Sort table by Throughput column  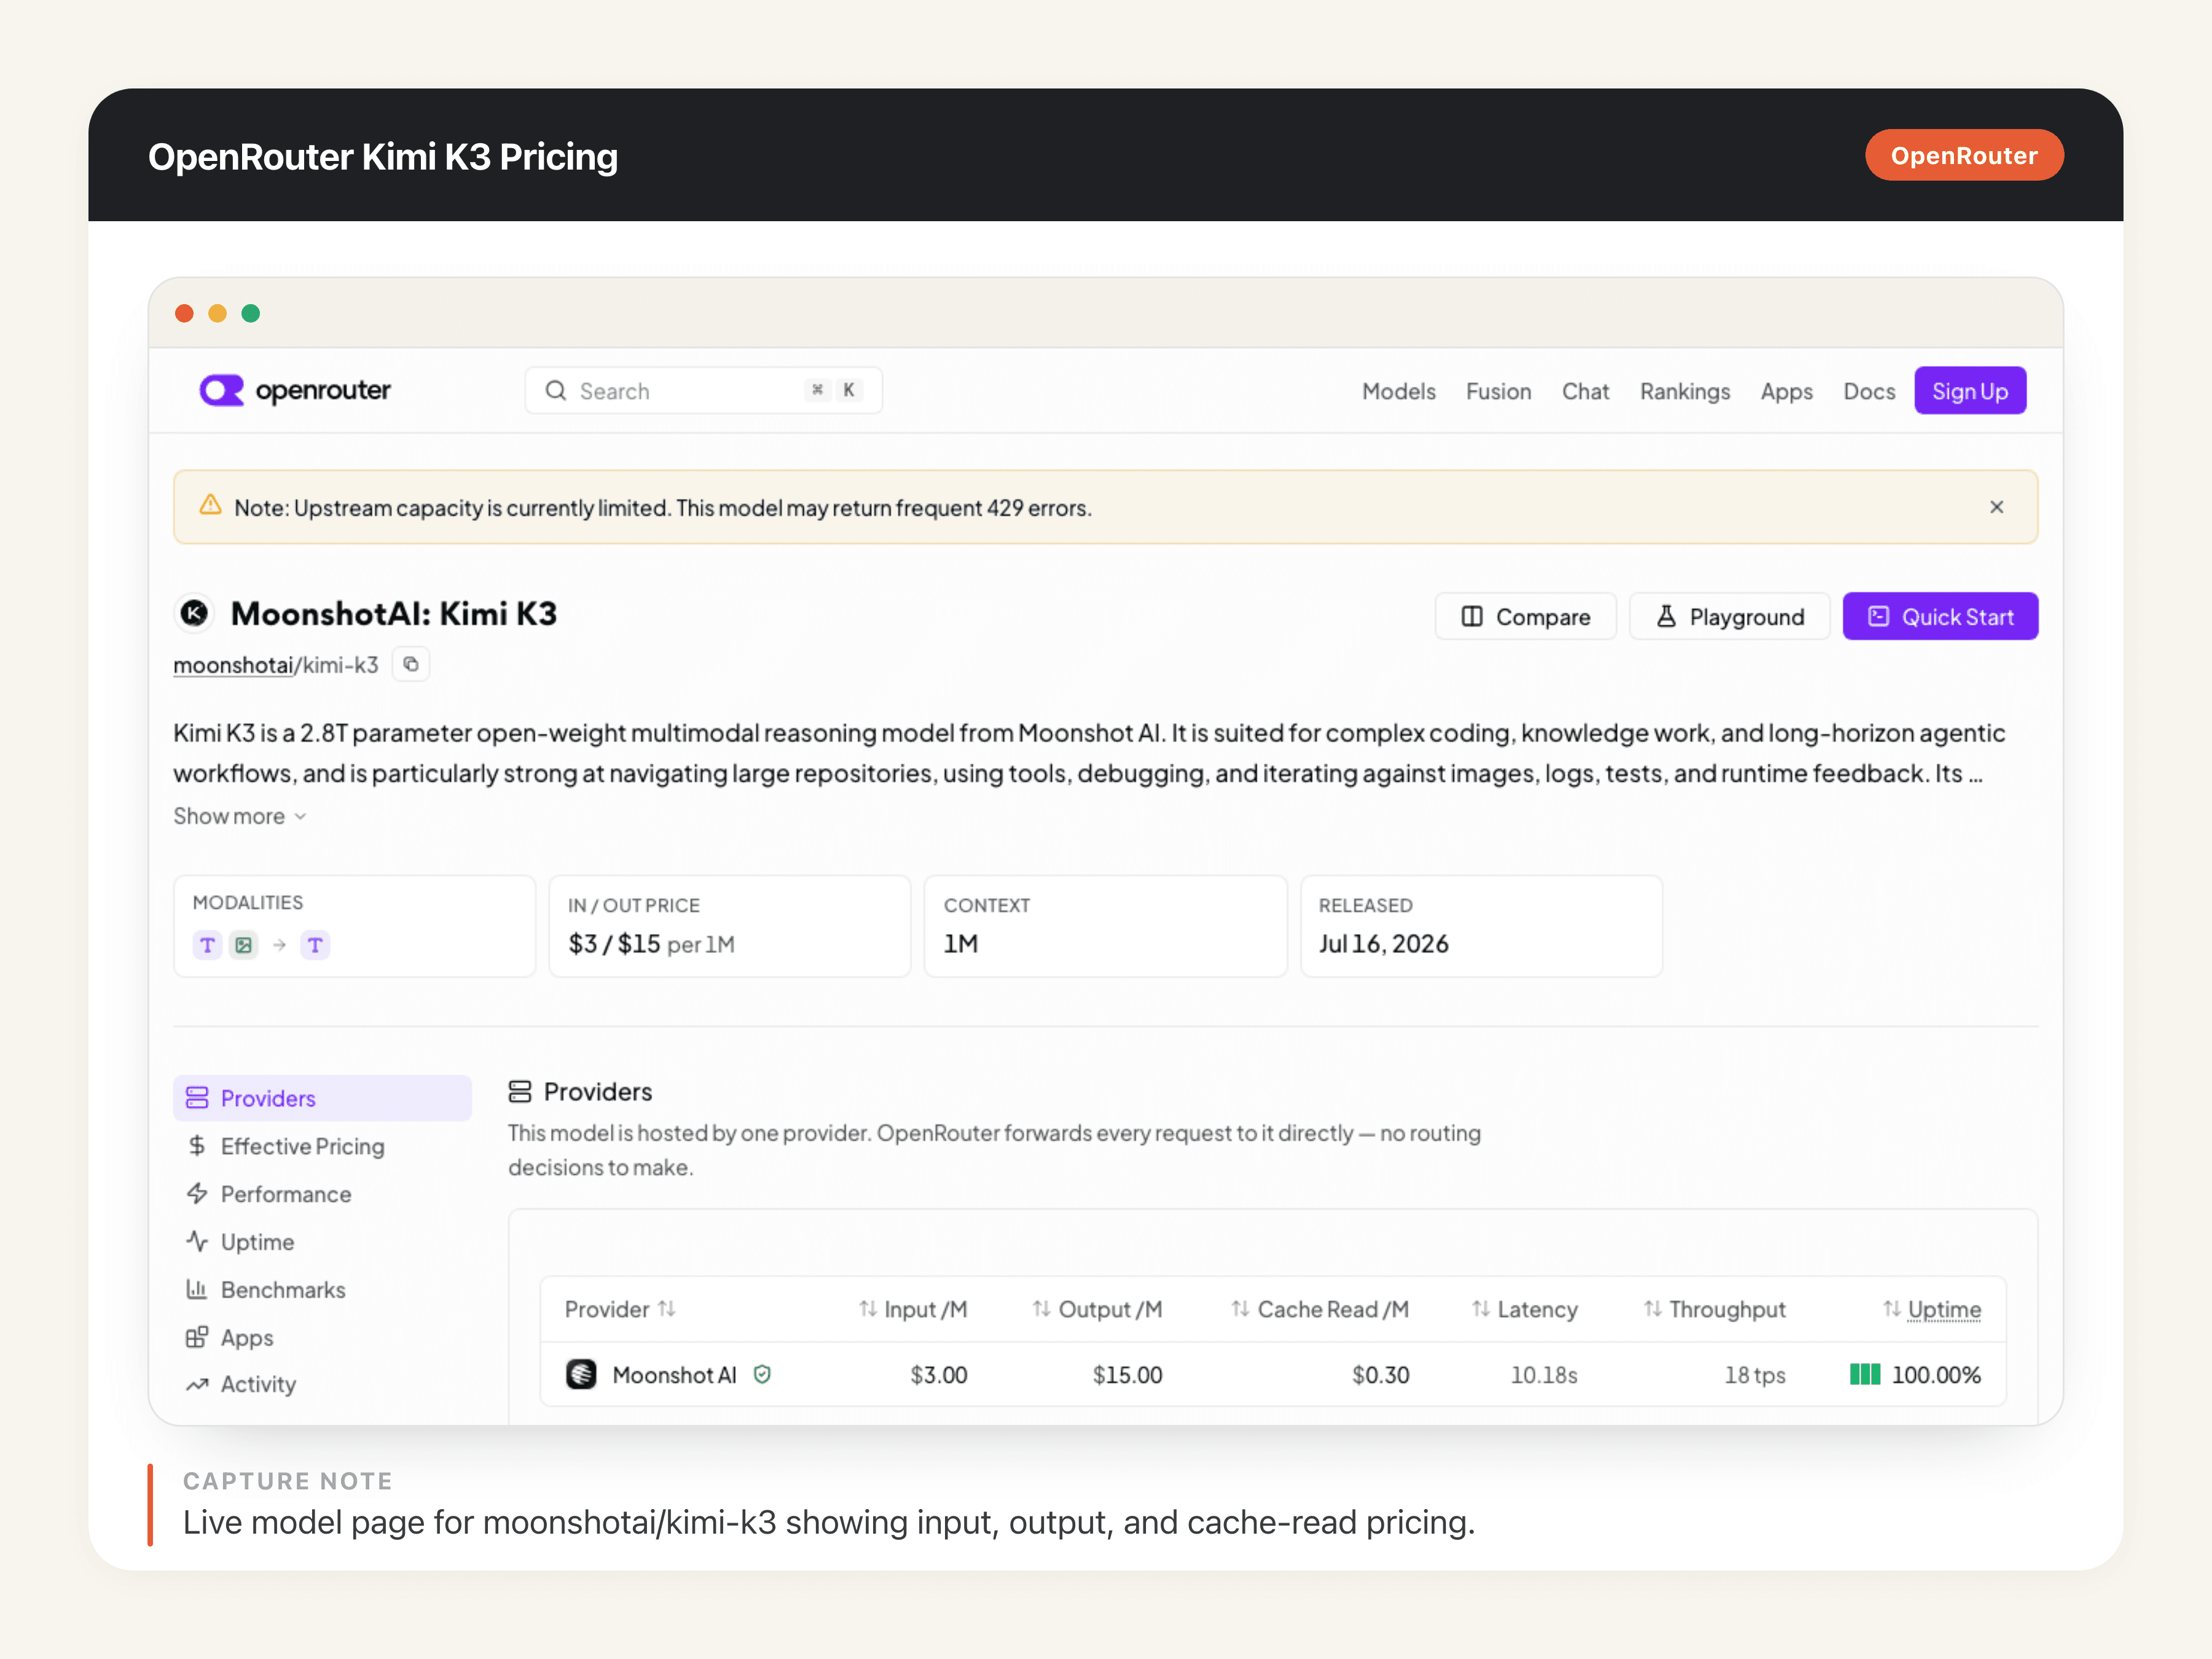click(1714, 1309)
